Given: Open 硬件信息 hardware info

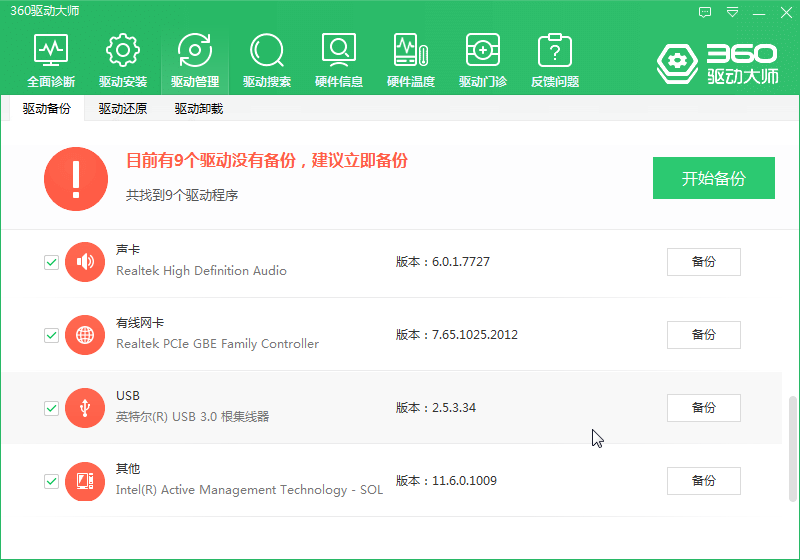Looking at the screenshot, I should (x=339, y=60).
